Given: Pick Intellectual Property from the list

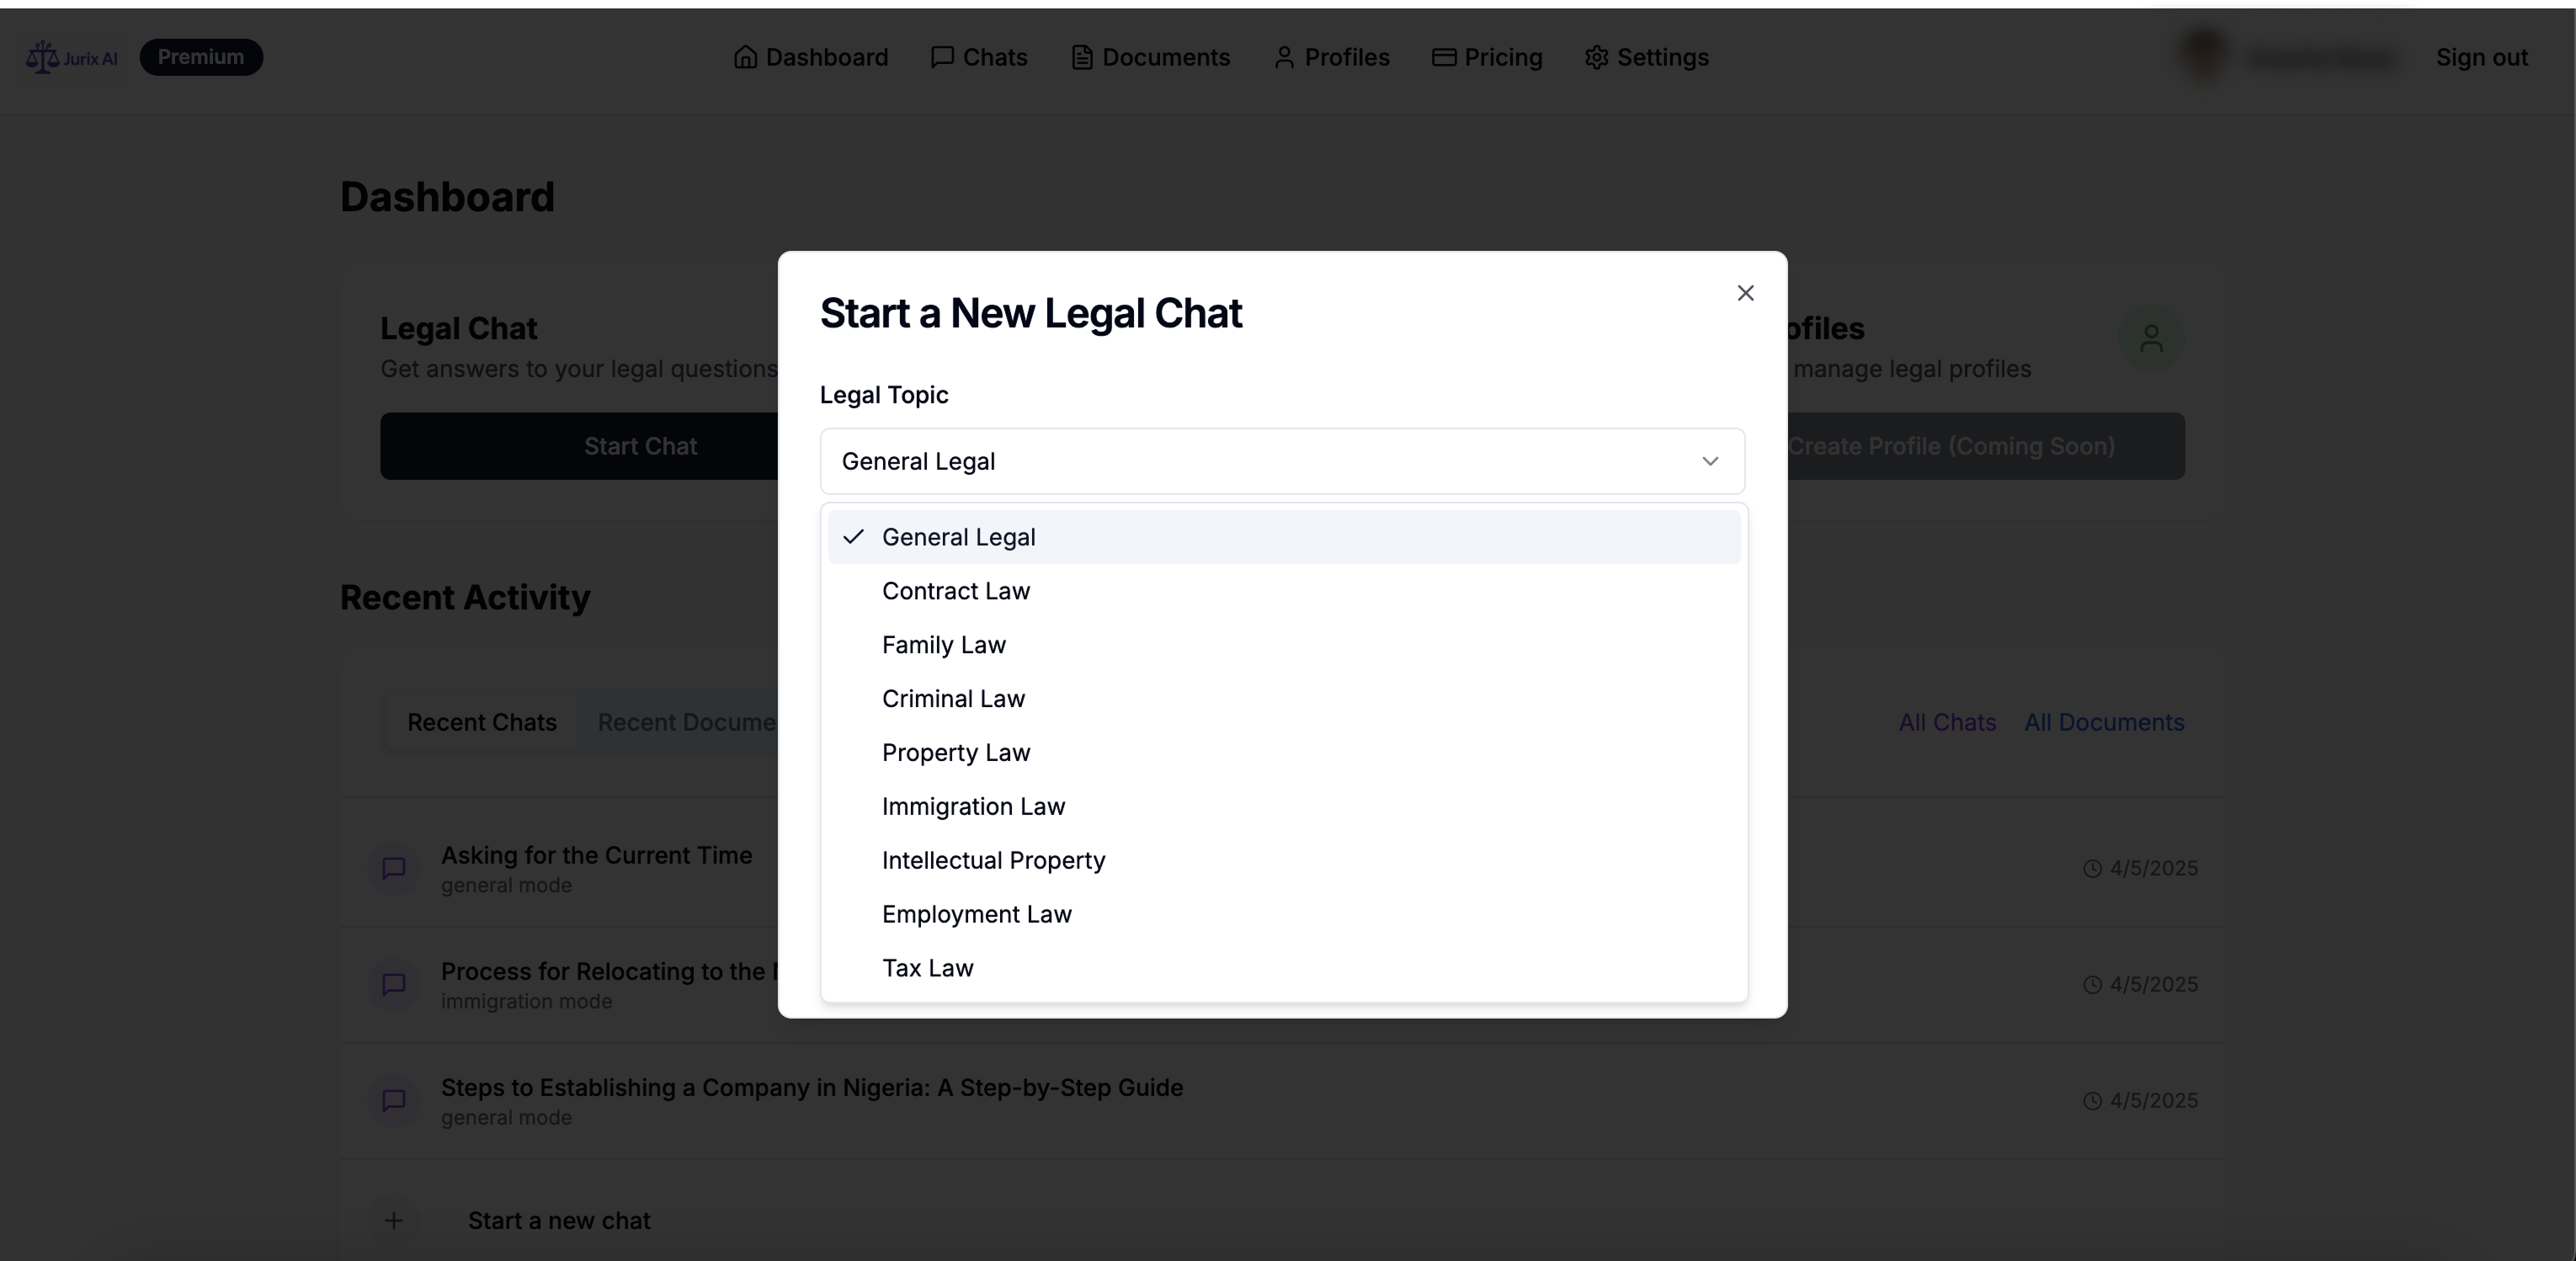Looking at the screenshot, I should (x=993, y=860).
